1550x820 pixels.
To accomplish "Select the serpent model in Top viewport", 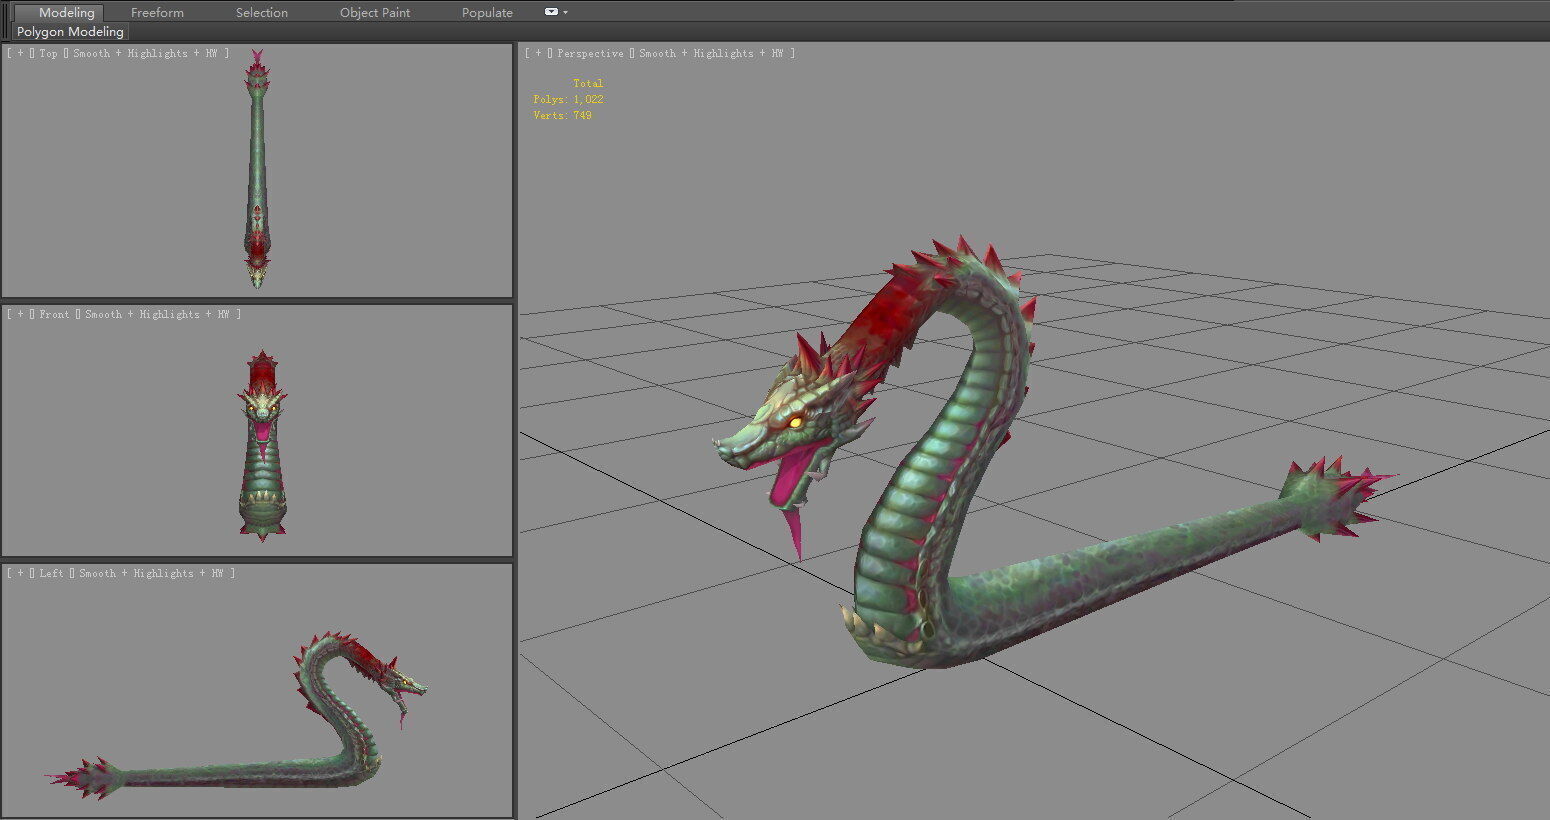I will [x=257, y=170].
